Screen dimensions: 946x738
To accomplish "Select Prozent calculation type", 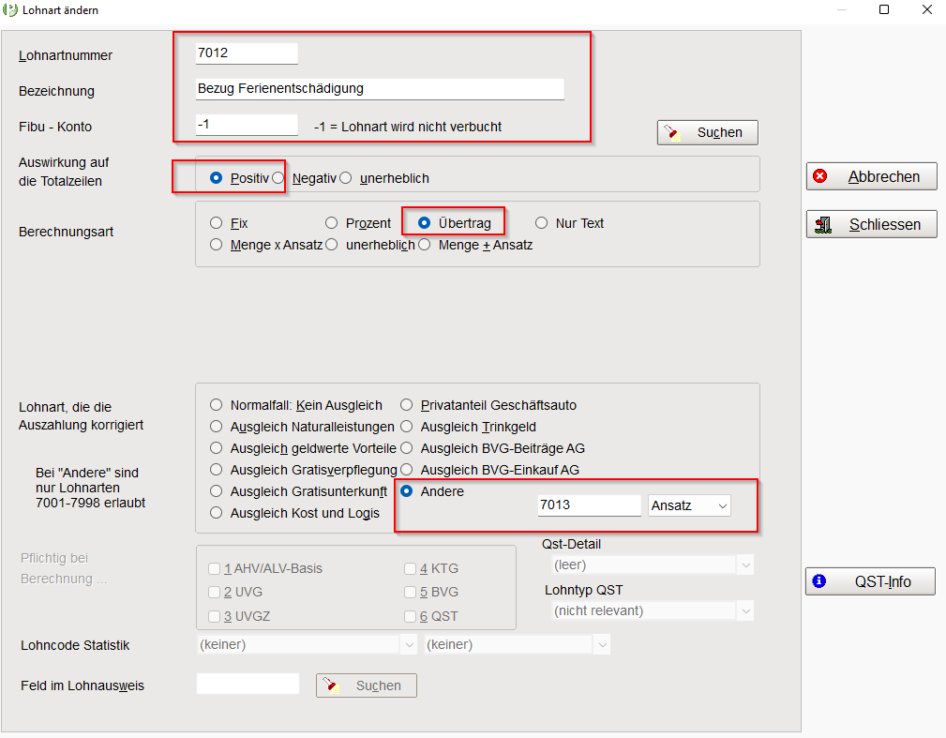I will [x=332, y=223].
